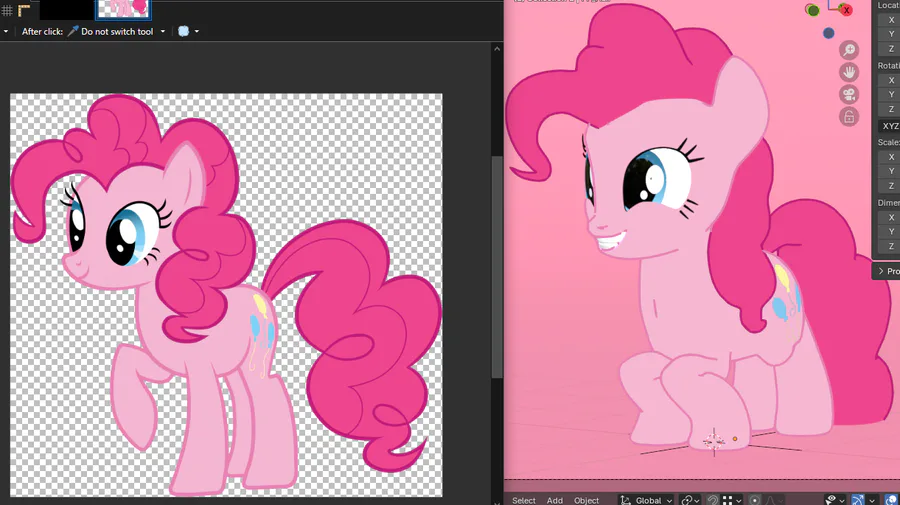900x505 pixels.
Task: Toggle the lock camera to view icon
Action: (x=849, y=117)
